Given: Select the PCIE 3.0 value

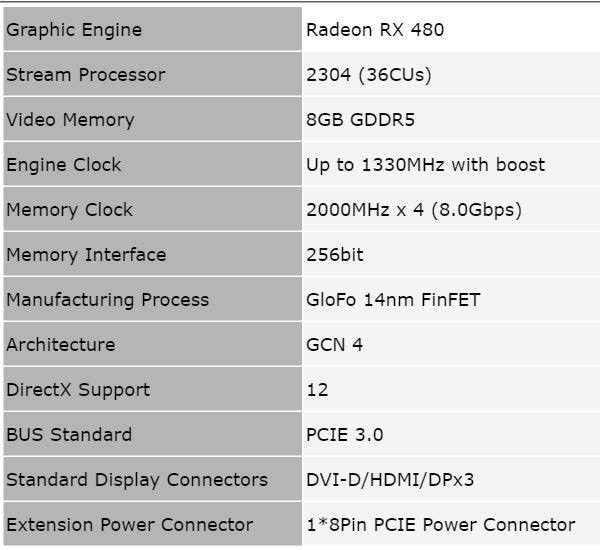Looking at the screenshot, I should coord(345,435).
